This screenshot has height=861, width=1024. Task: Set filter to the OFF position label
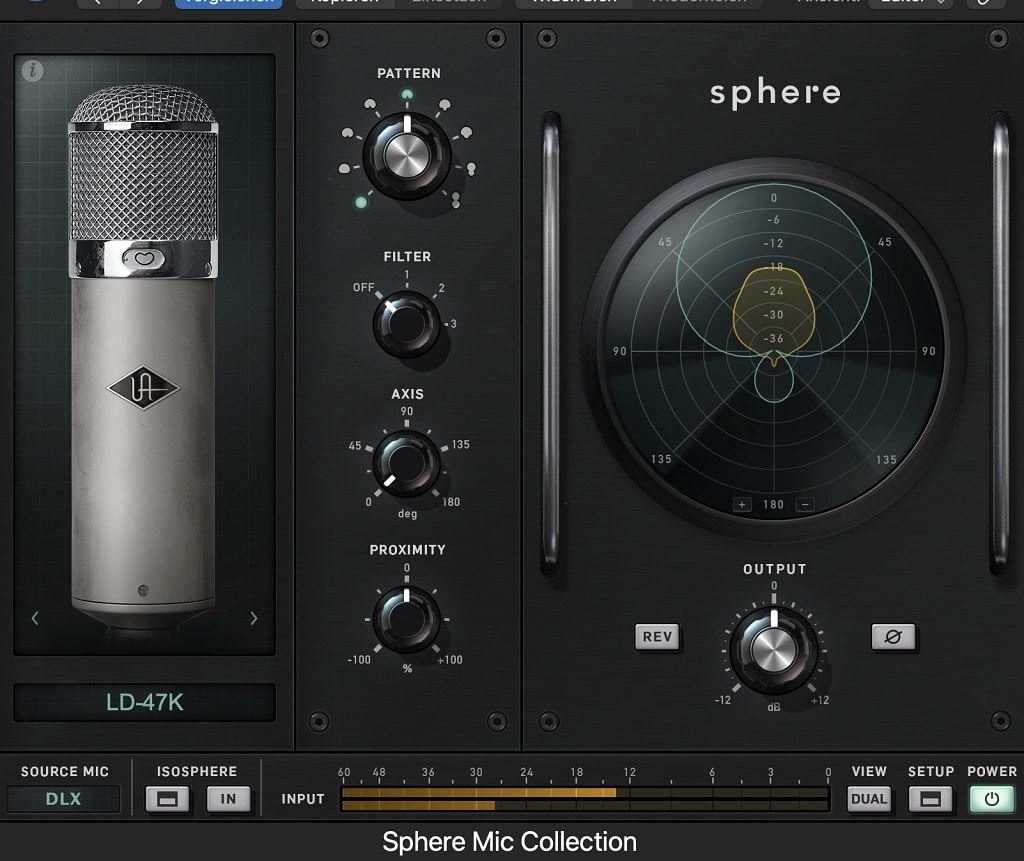[364, 287]
